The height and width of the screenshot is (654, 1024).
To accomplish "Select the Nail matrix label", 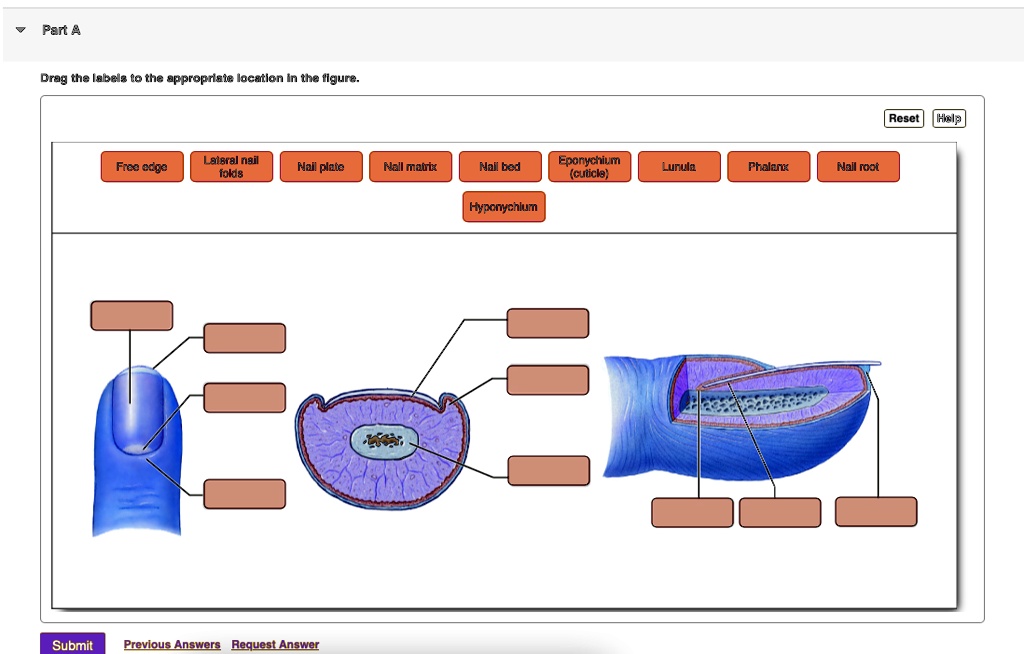I will coord(410,166).
